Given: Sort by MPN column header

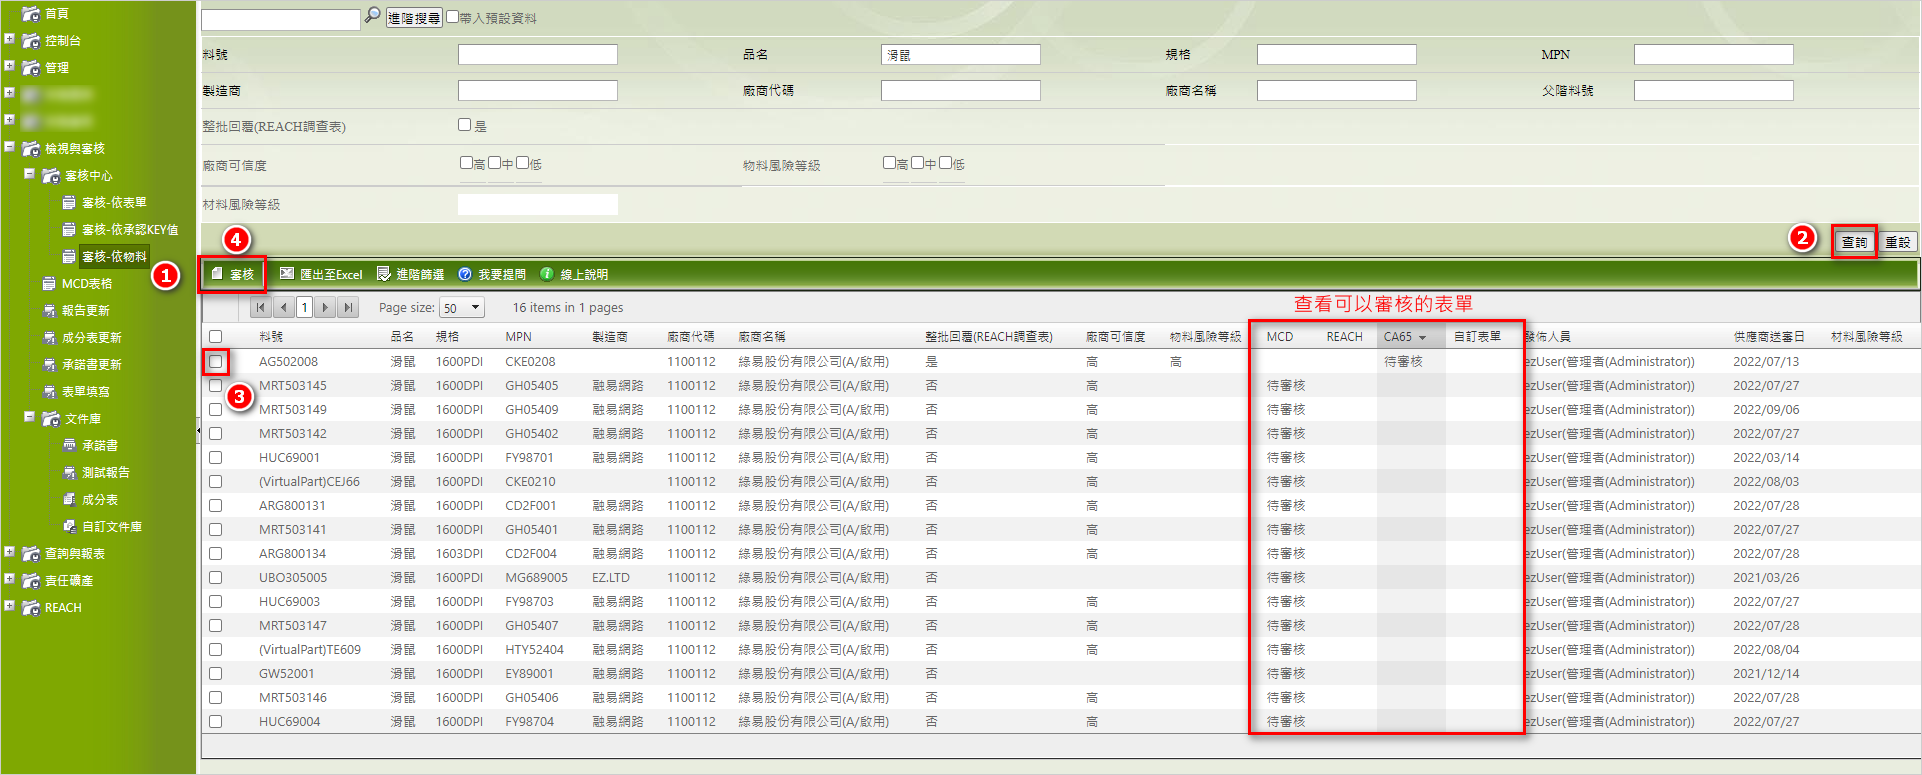Looking at the screenshot, I should click(518, 337).
